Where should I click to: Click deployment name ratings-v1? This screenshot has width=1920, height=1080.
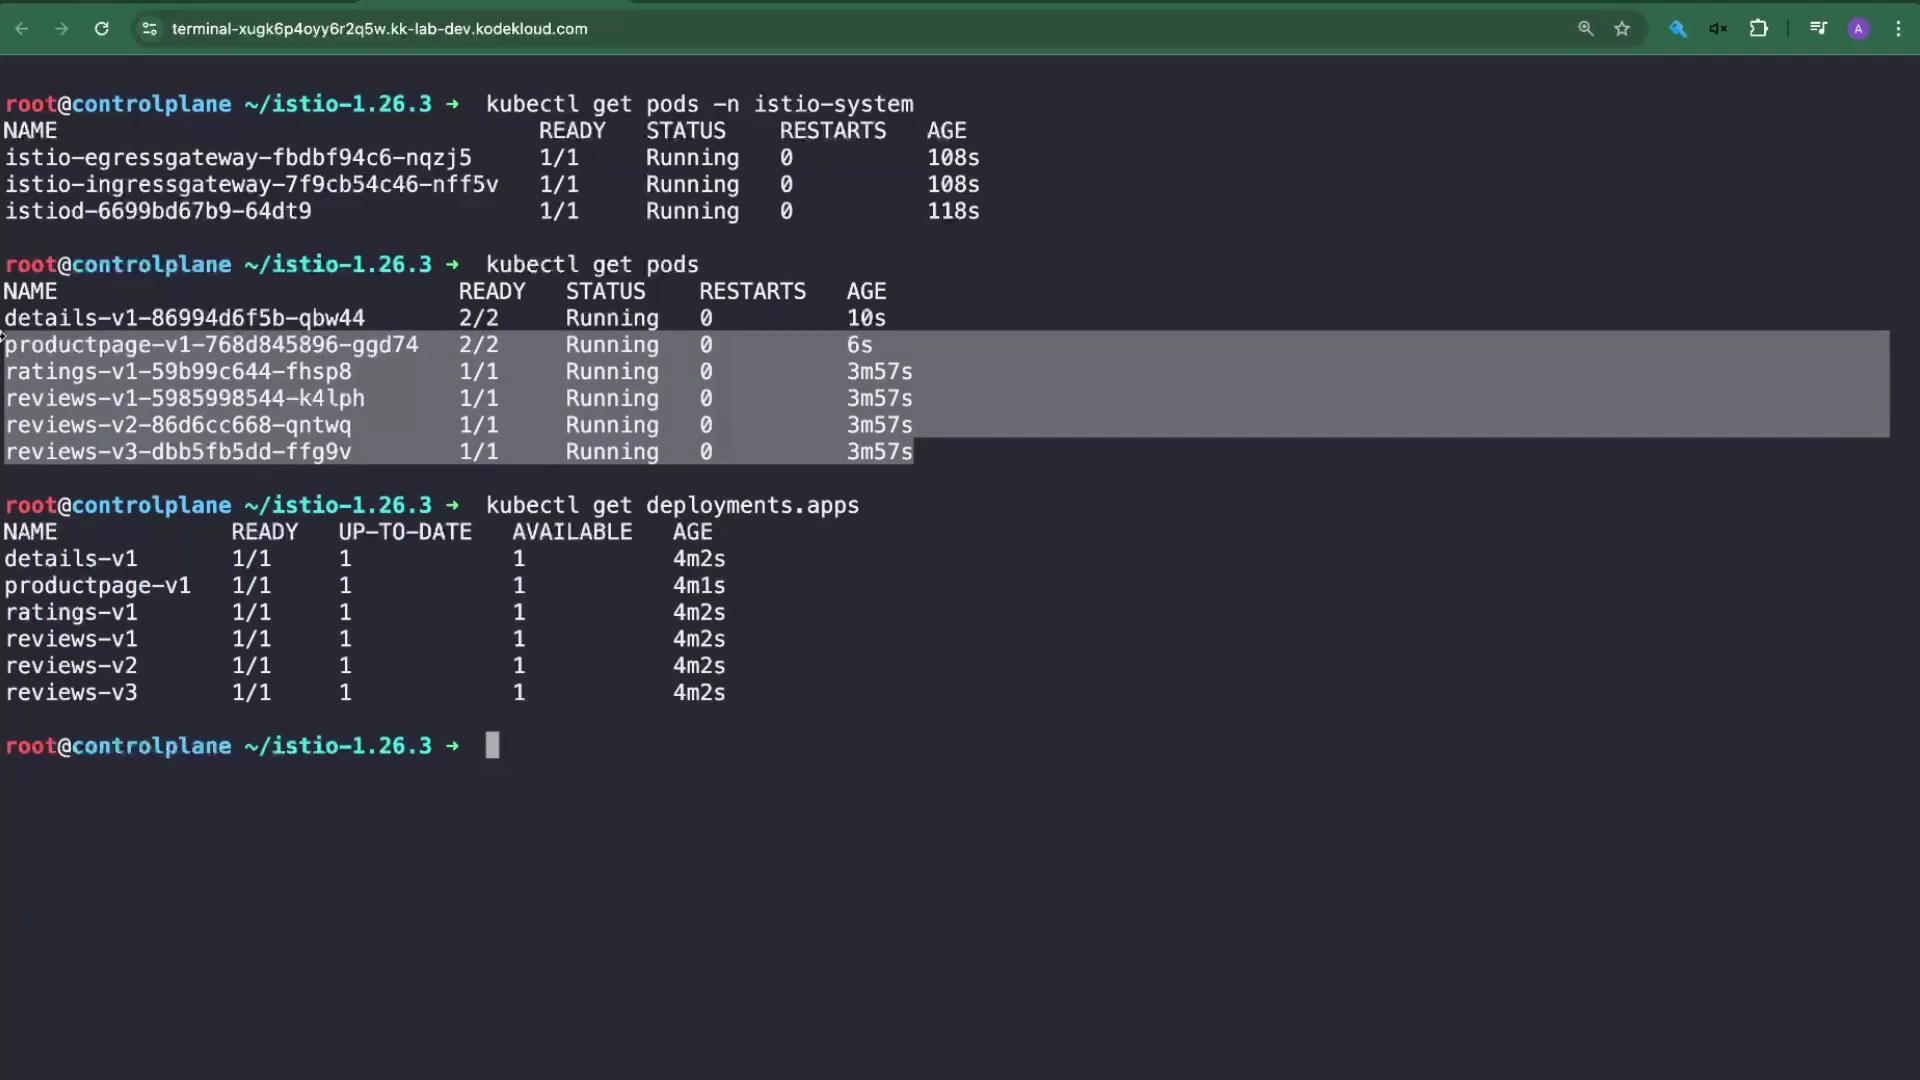71,612
